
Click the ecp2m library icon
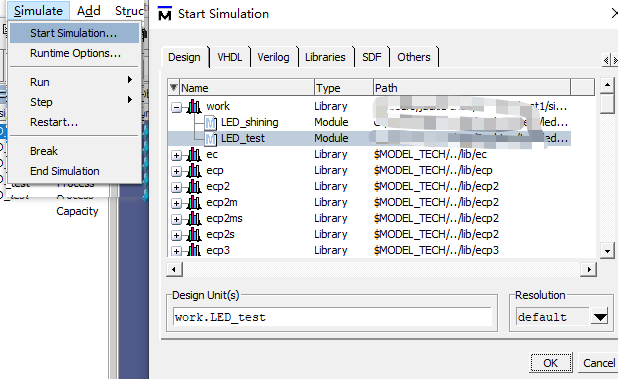click(194, 203)
